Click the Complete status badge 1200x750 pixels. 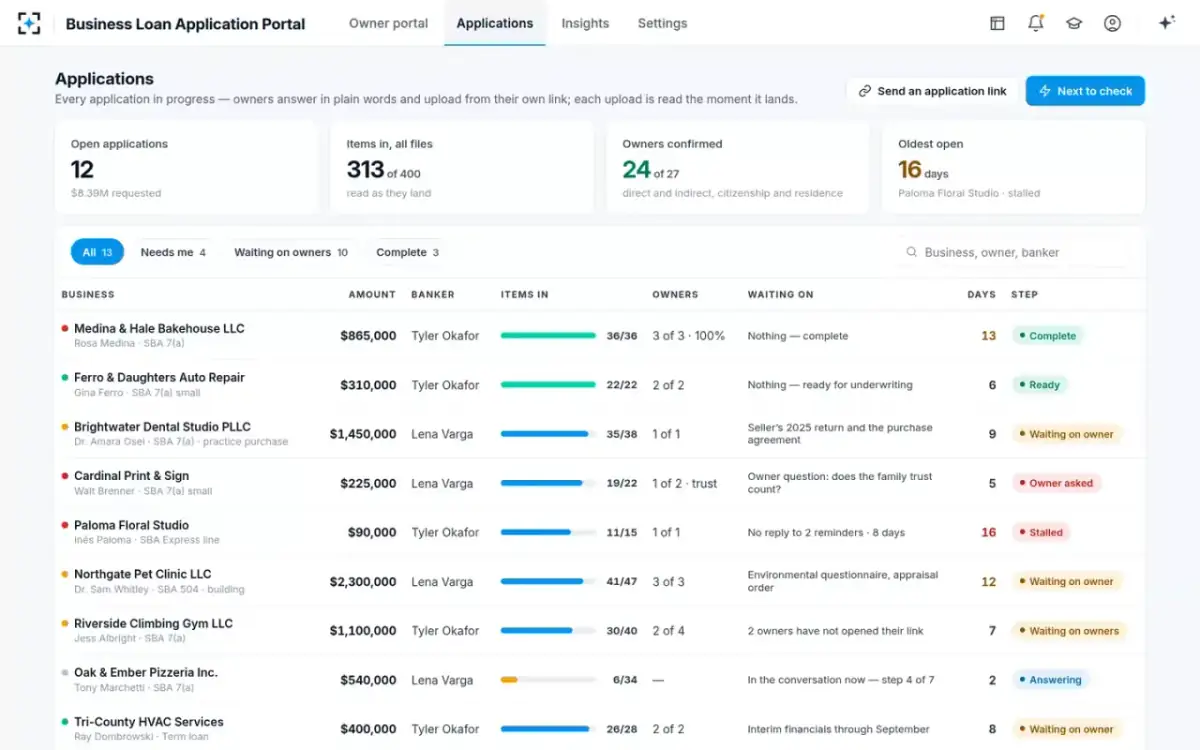[1047, 336]
